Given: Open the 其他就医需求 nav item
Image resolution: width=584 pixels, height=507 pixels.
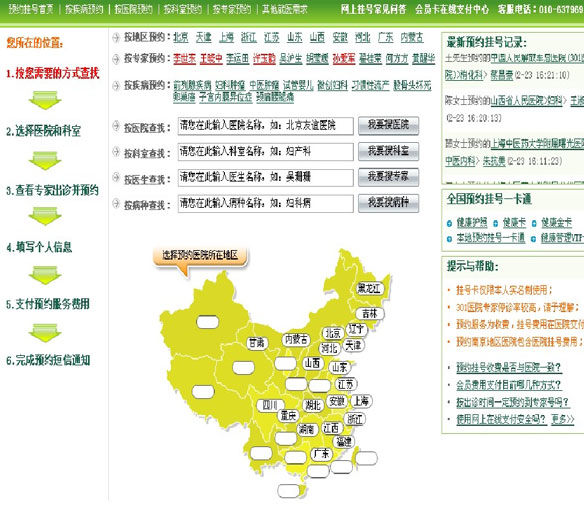Looking at the screenshot, I should [x=285, y=9].
